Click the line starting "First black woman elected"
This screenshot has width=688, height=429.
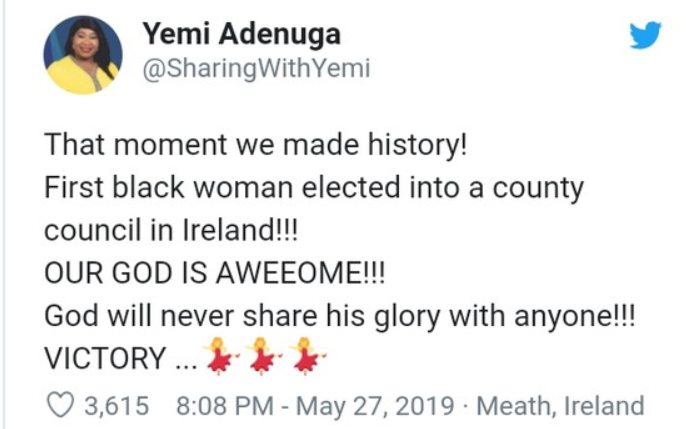(x=312, y=187)
